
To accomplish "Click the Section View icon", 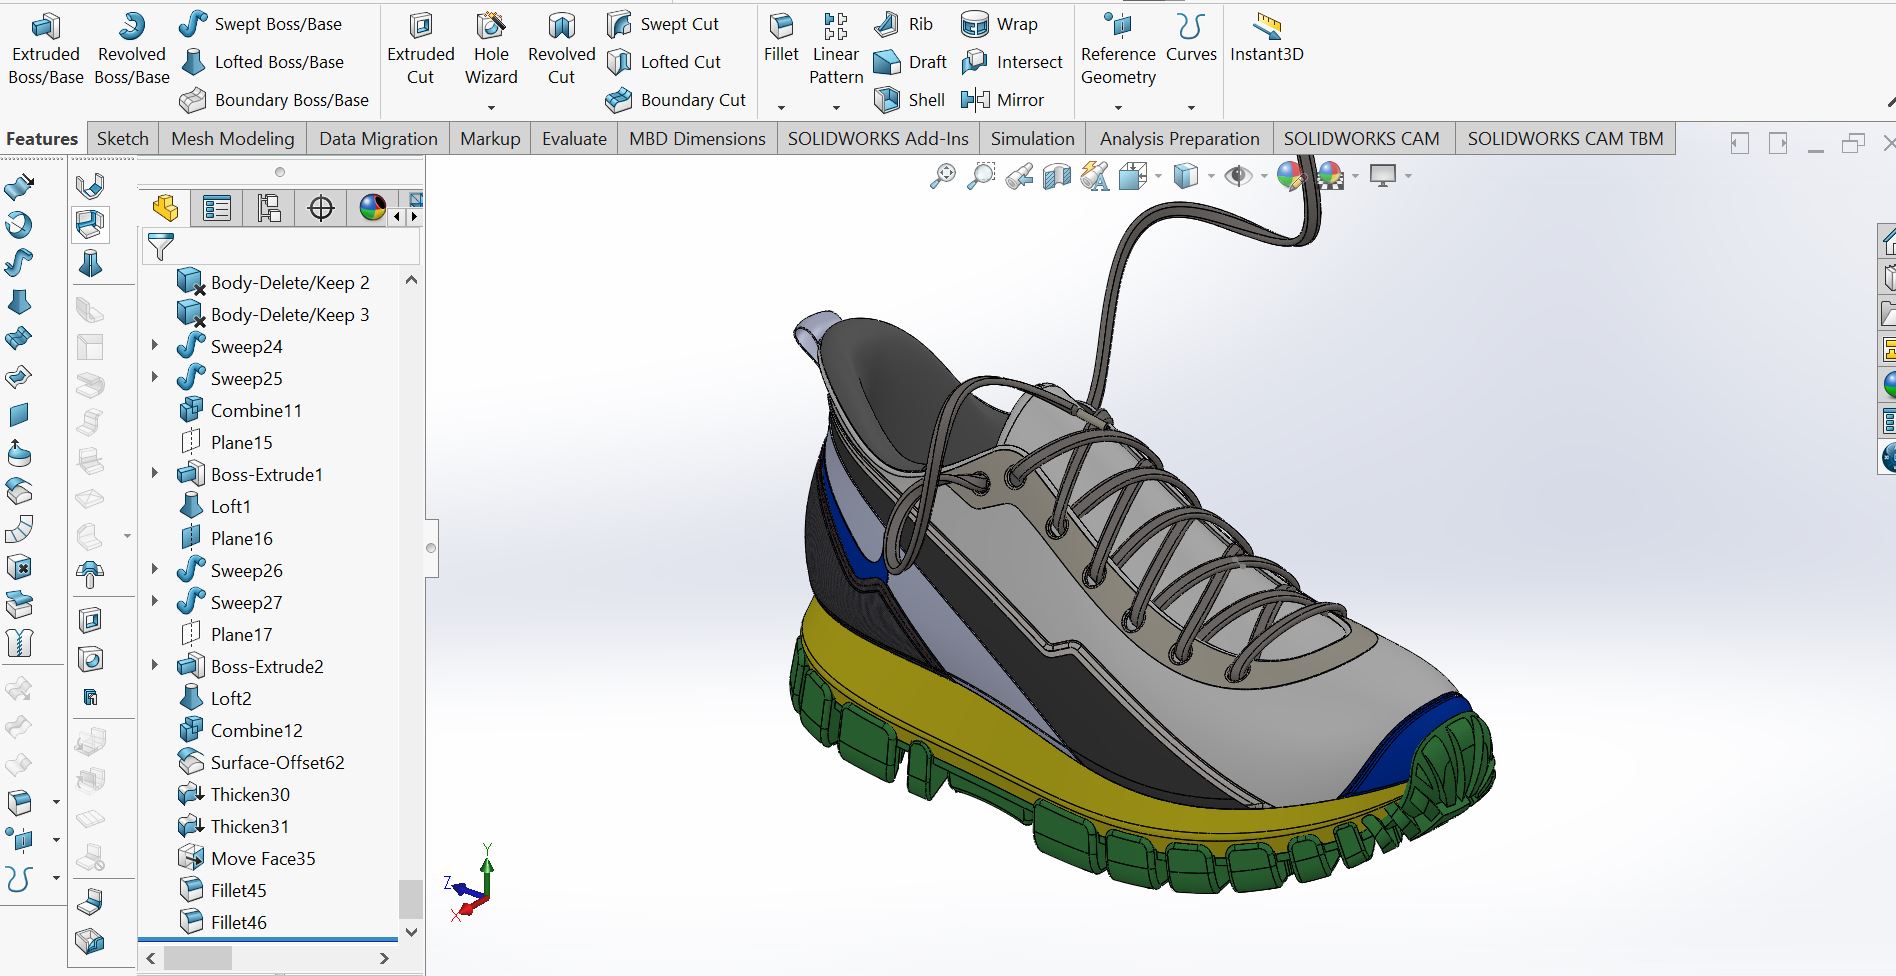I will click(x=1057, y=177).
